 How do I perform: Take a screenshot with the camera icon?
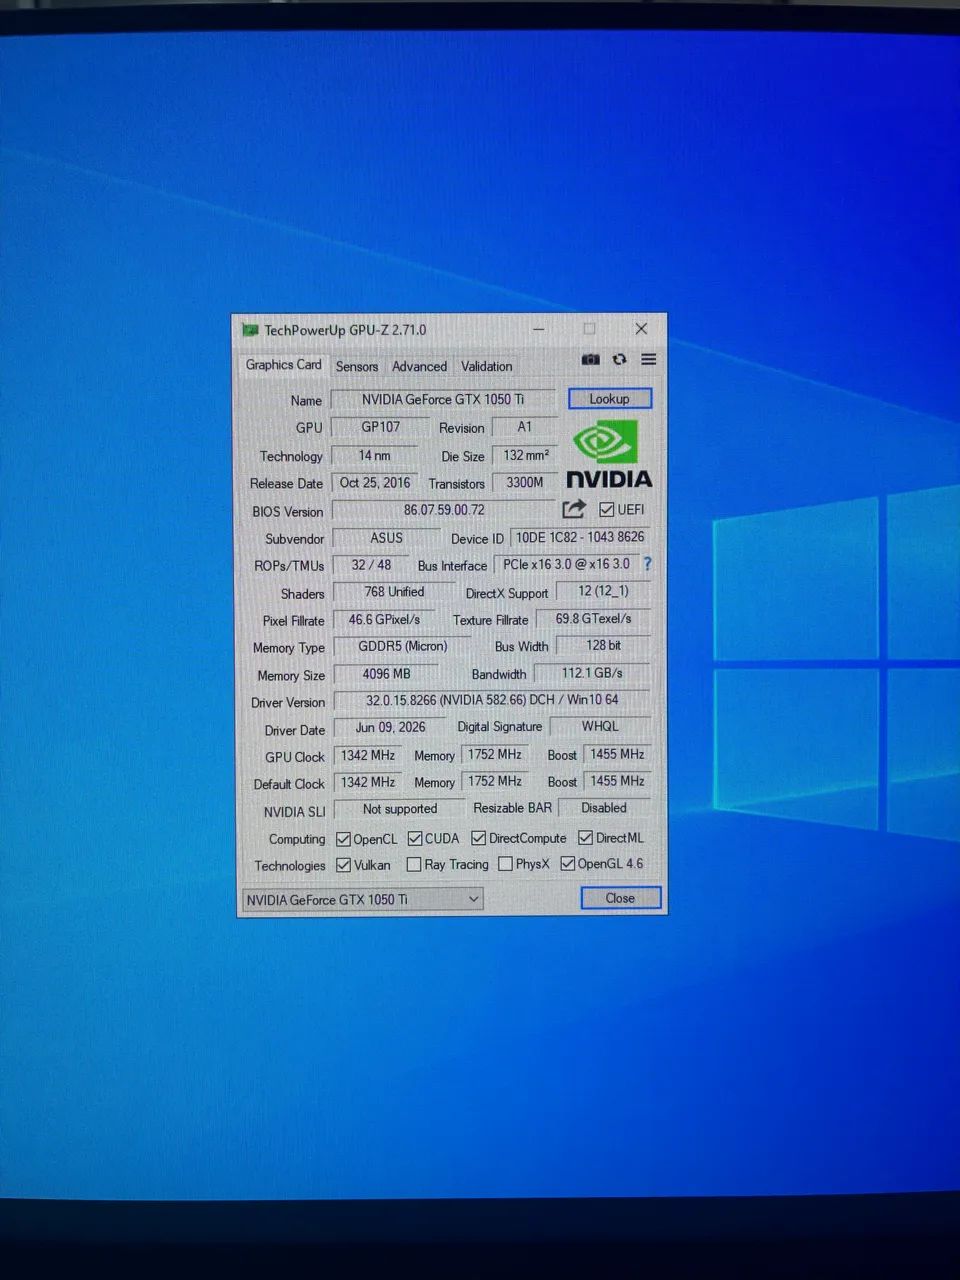tap(591, 359)
